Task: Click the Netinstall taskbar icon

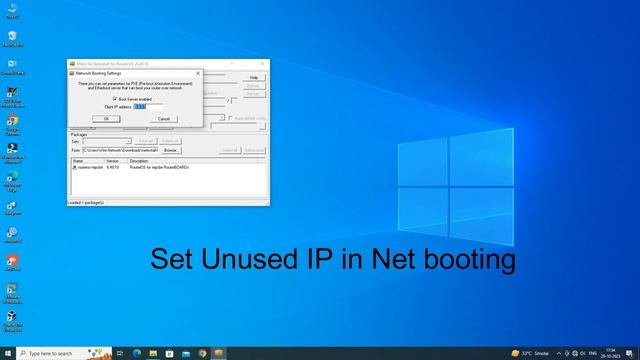Action: pos(219,353)
